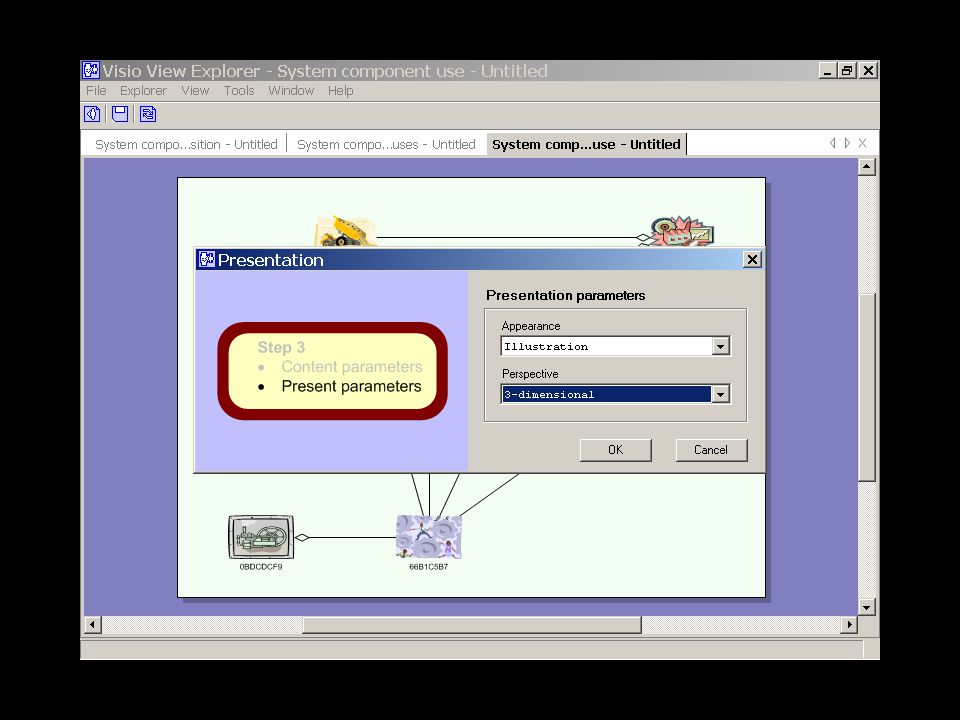Image resolution: width=960 pixels, height=720 pixels.
Task: Click the vertical scrollbar down arrow
Action: tap(866, 607)
